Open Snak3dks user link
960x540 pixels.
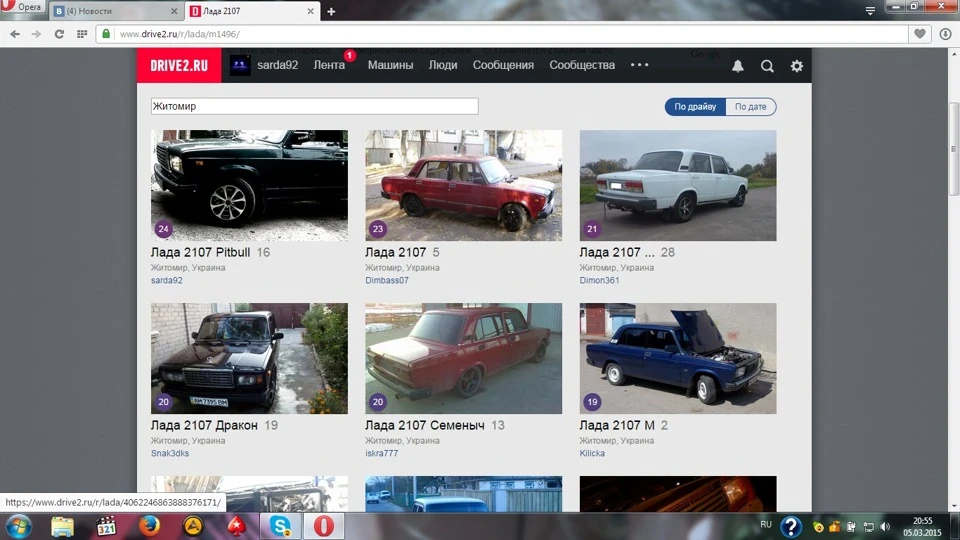pyautogui.click(x=170, y=453)
